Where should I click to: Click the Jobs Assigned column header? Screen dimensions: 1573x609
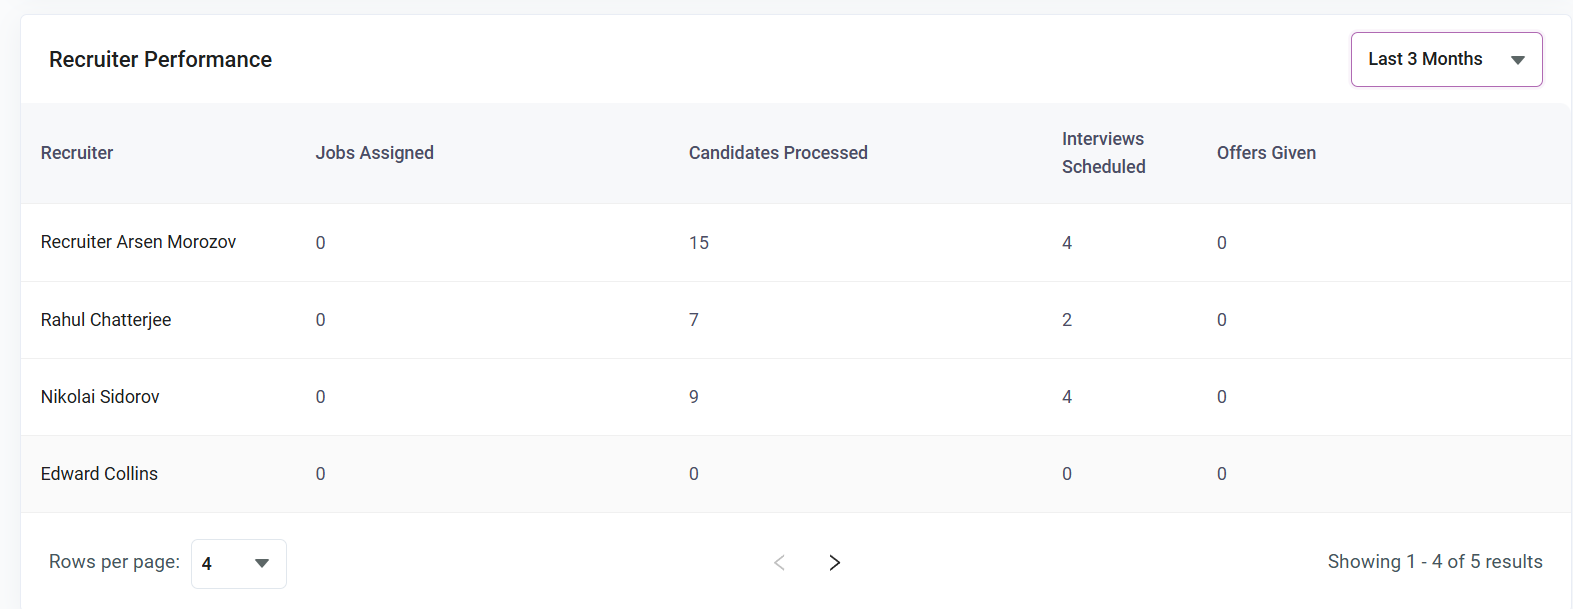tap(375, 153)
